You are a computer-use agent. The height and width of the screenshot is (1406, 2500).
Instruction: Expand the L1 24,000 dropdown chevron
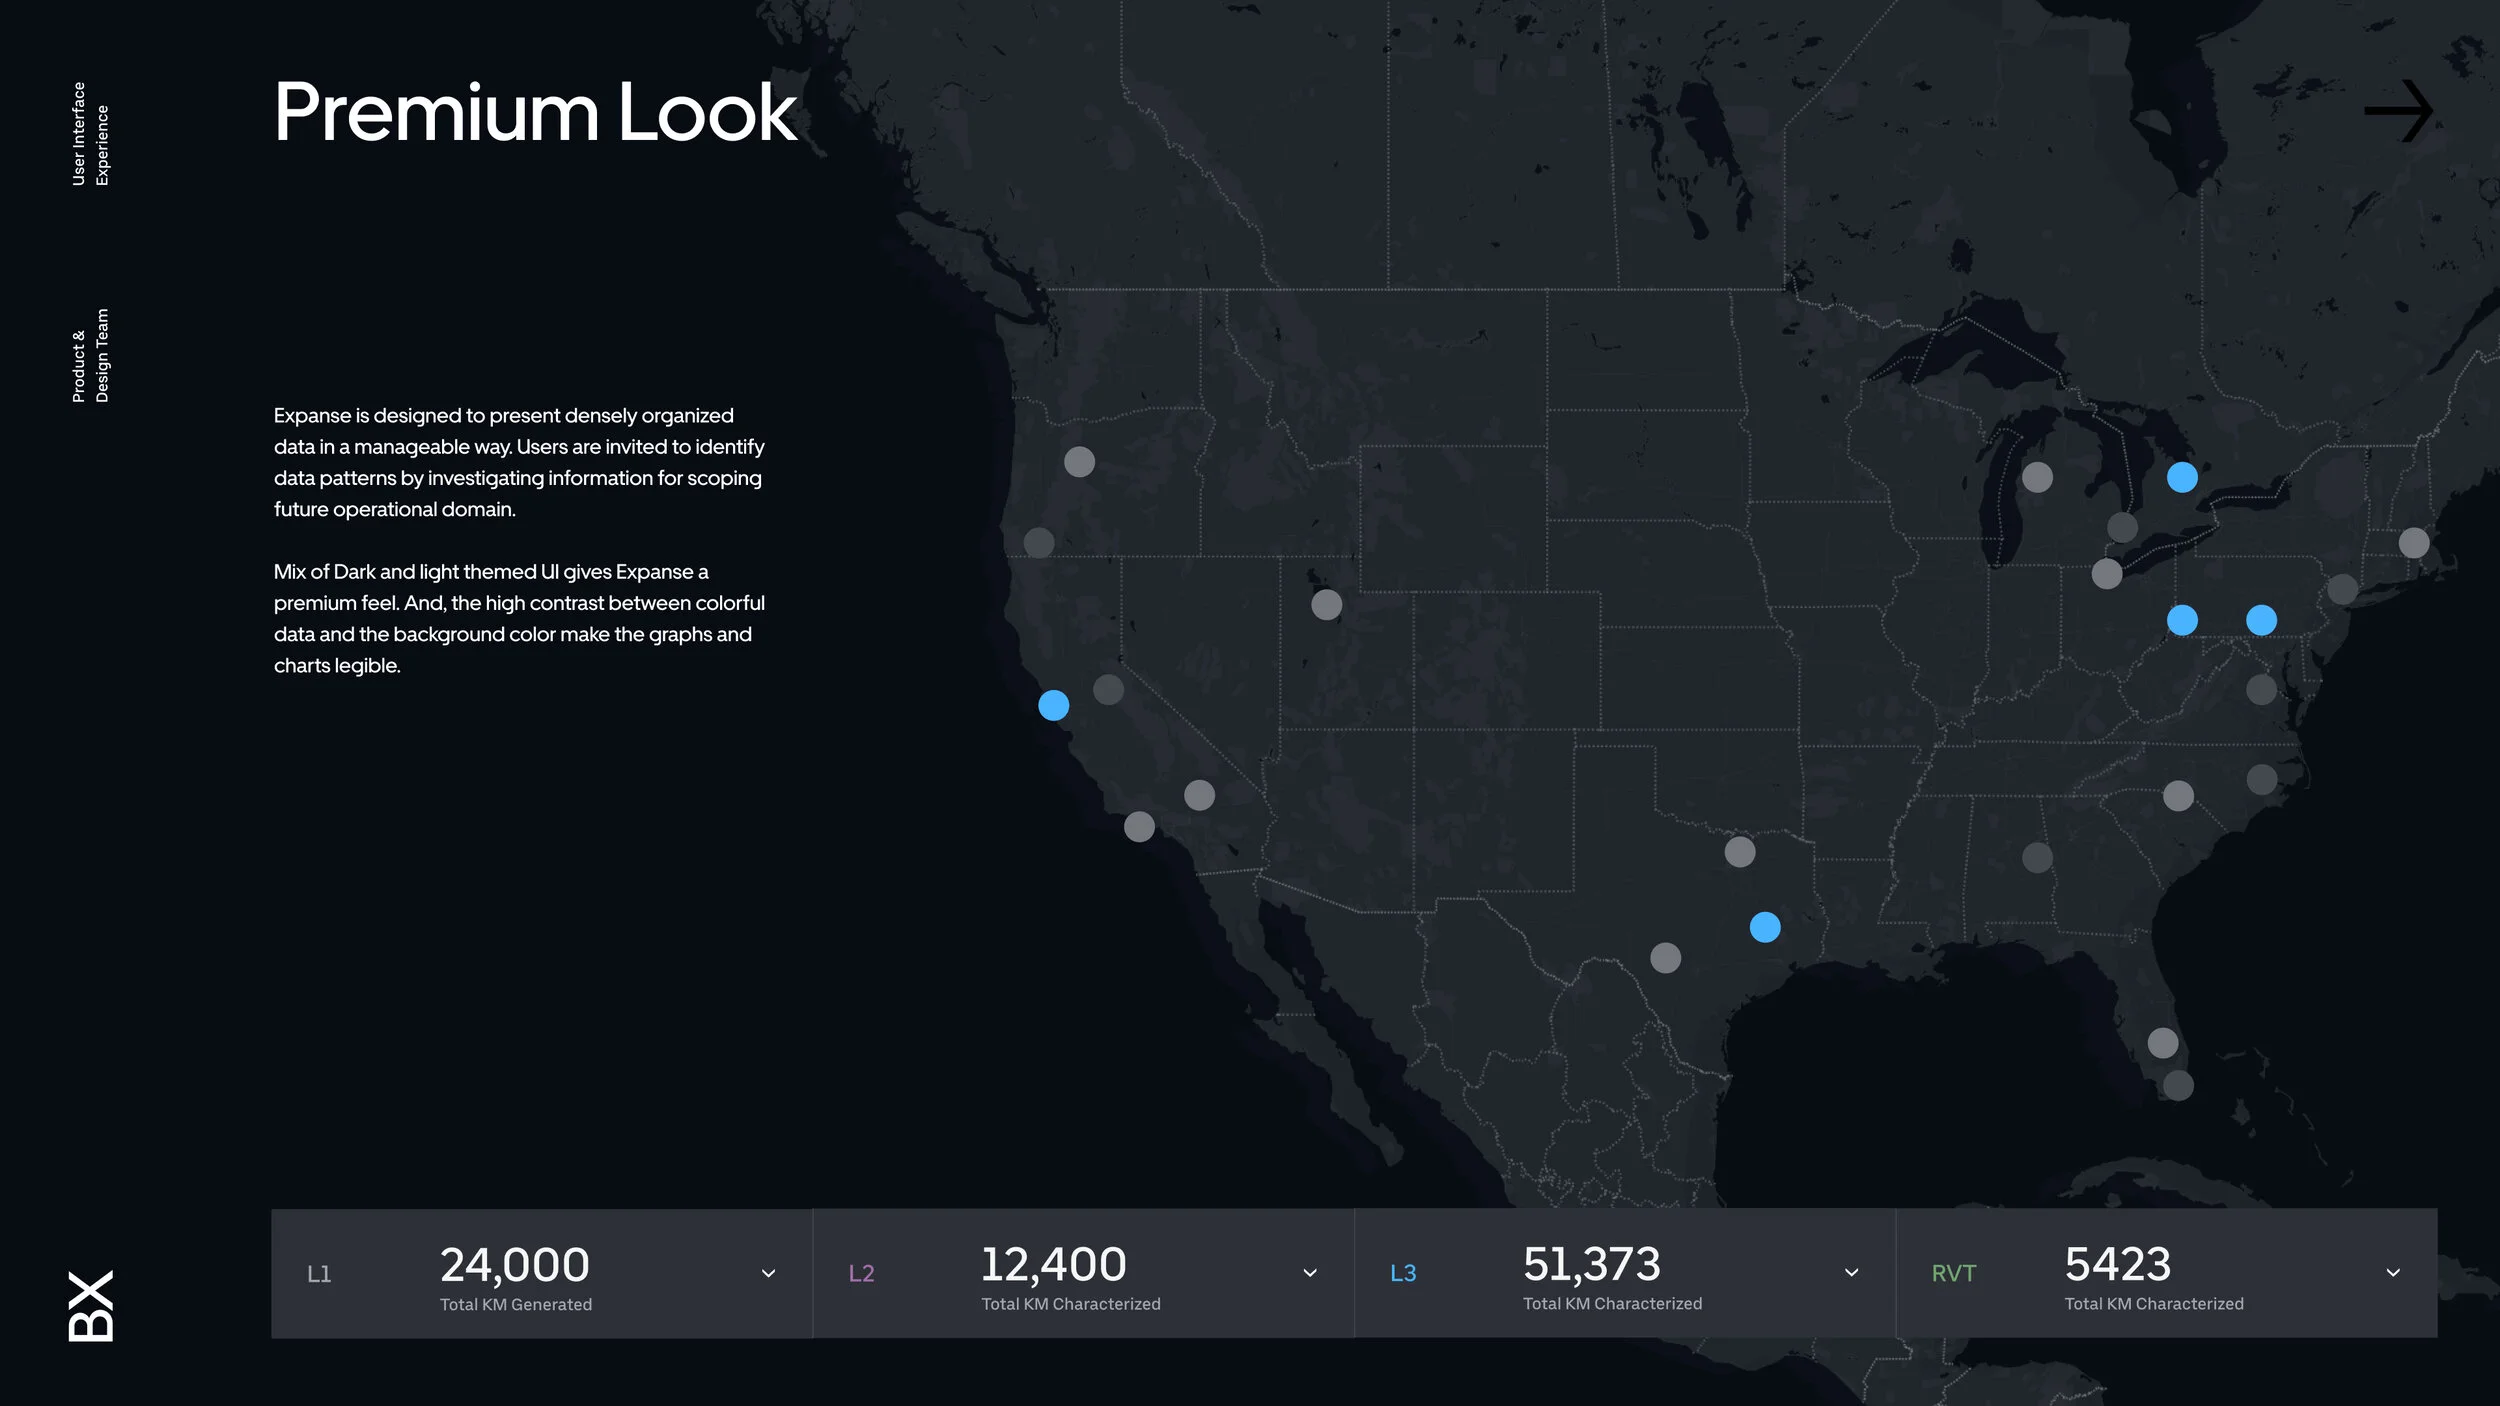pos(768,1273)
